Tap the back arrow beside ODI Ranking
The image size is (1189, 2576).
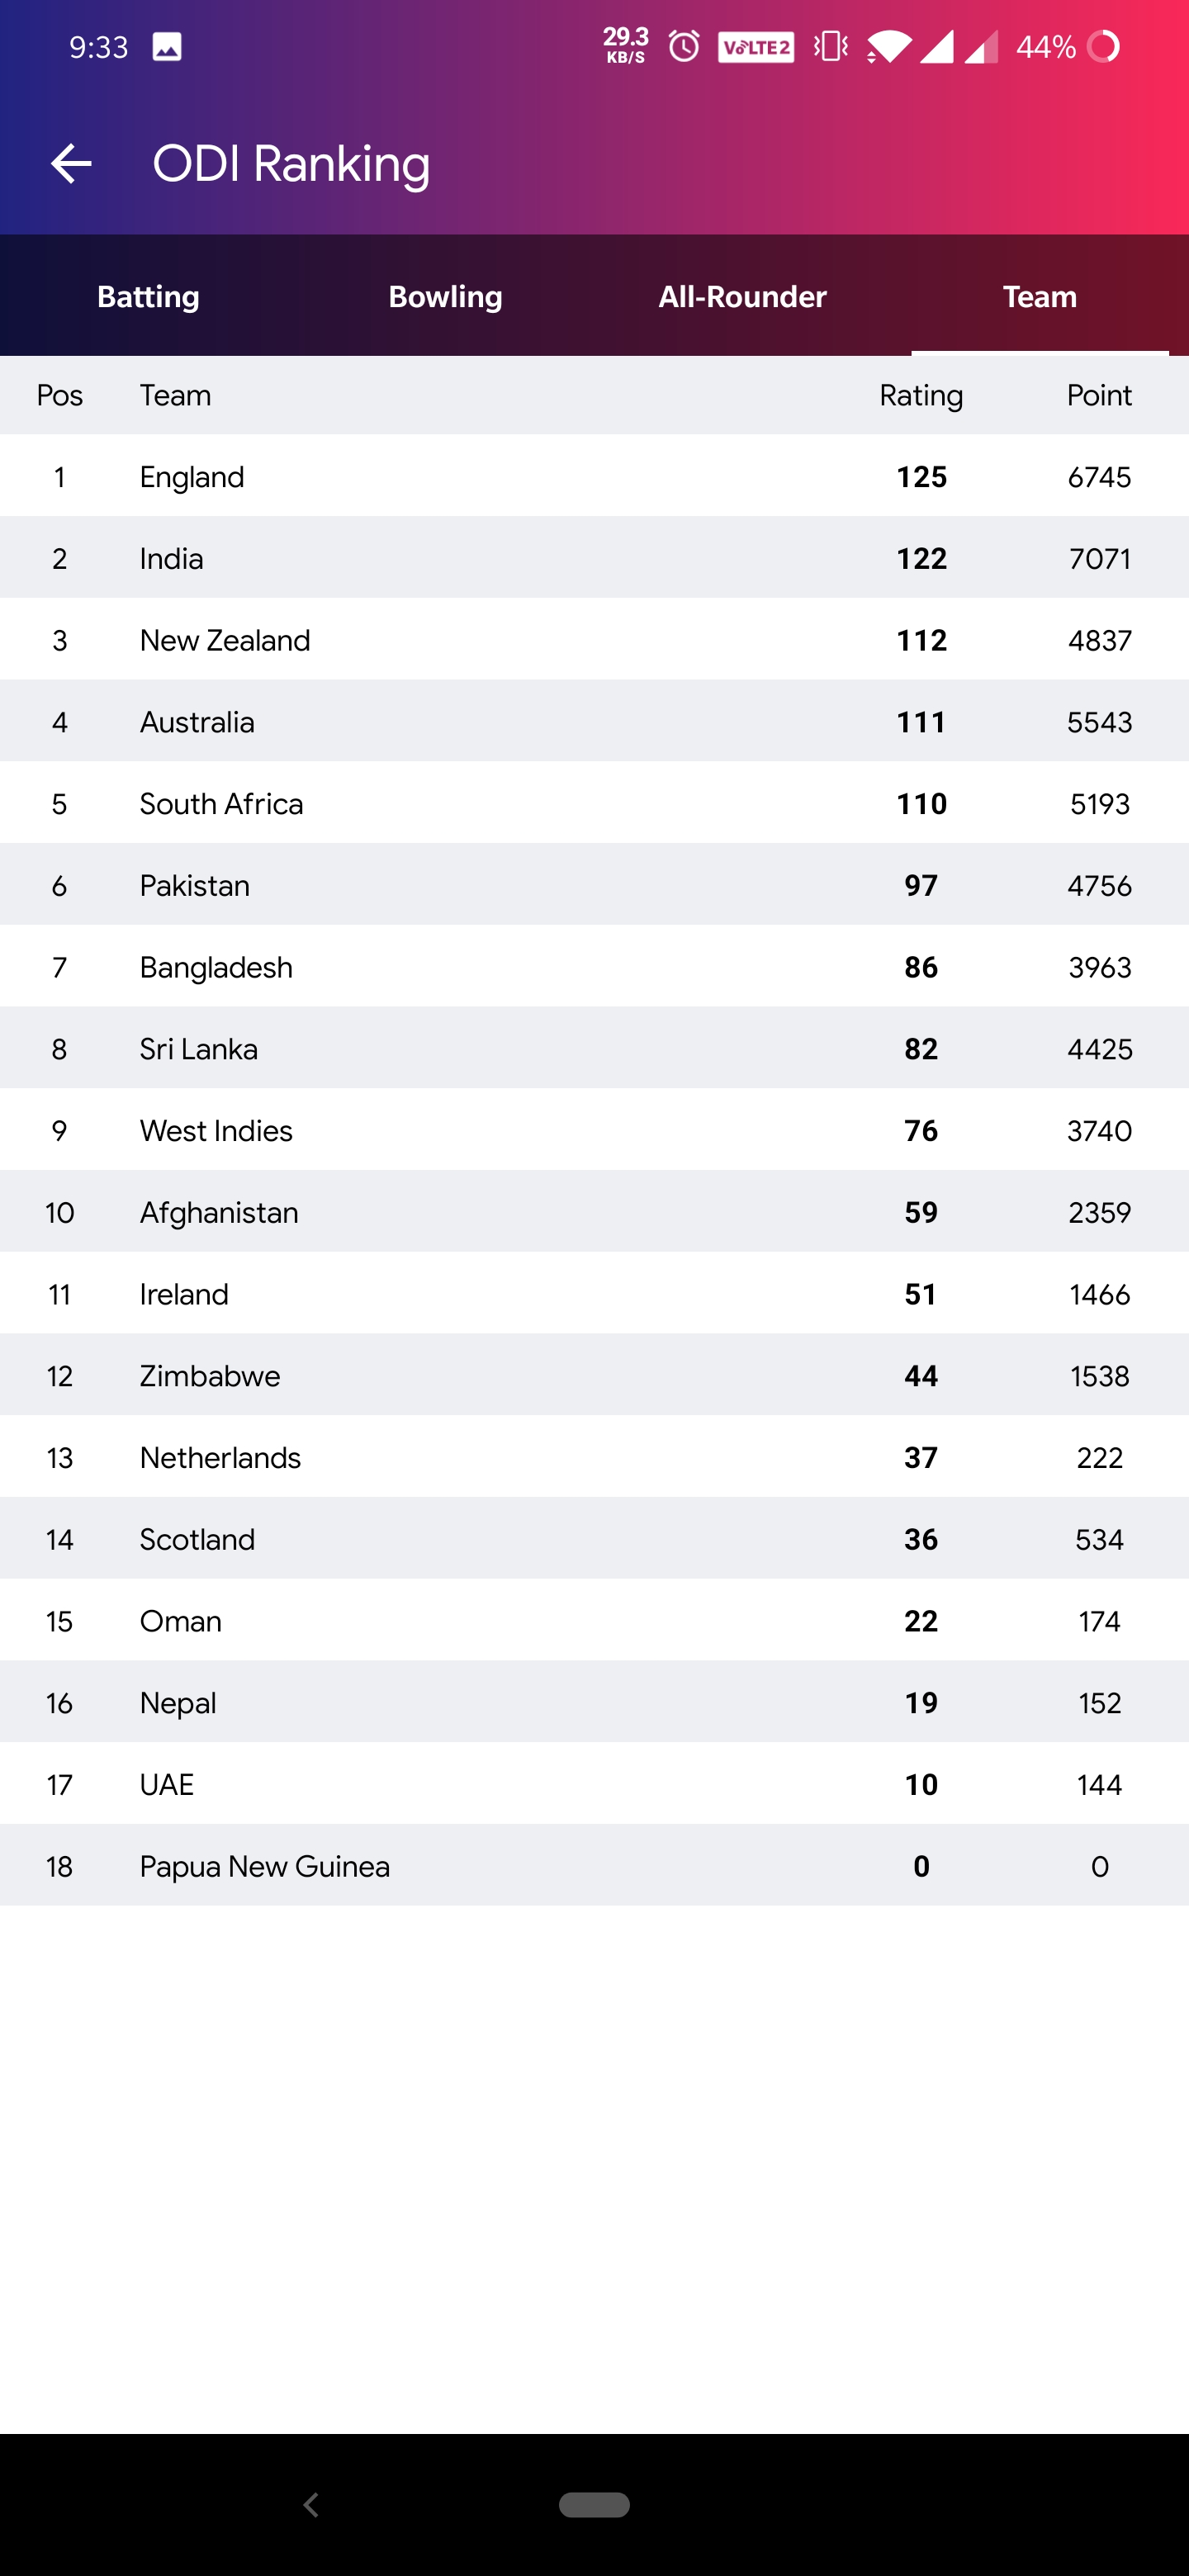71,164
